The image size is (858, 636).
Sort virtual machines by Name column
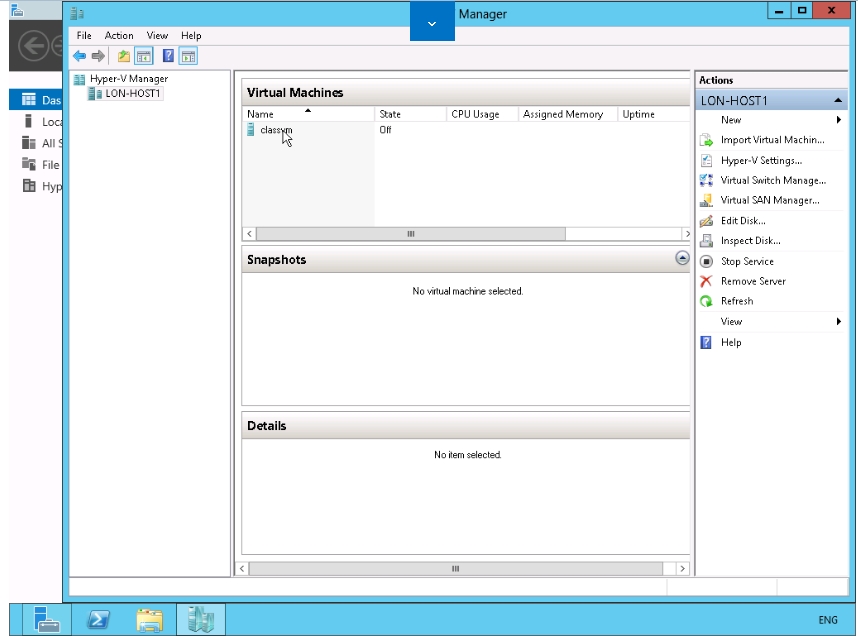click(308, 114)
